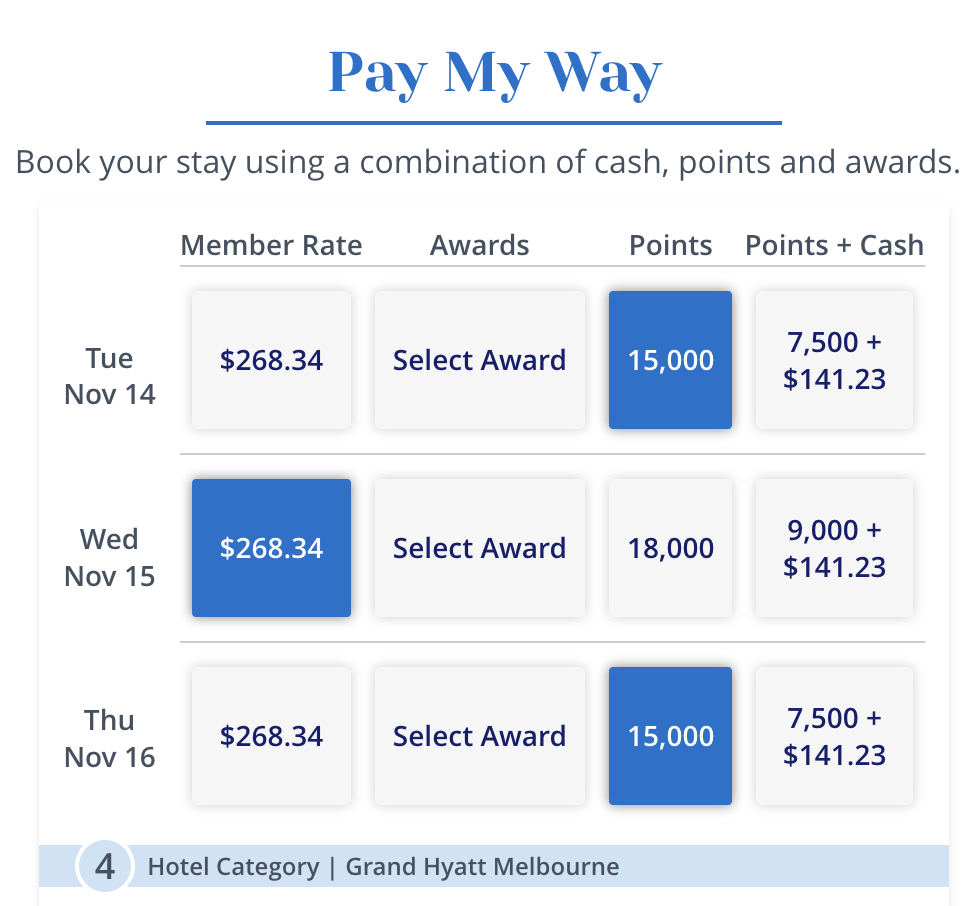The image size is (970, 906).
Task: Choose Select Award for Tue Nov 14
Action: point(479,360)
